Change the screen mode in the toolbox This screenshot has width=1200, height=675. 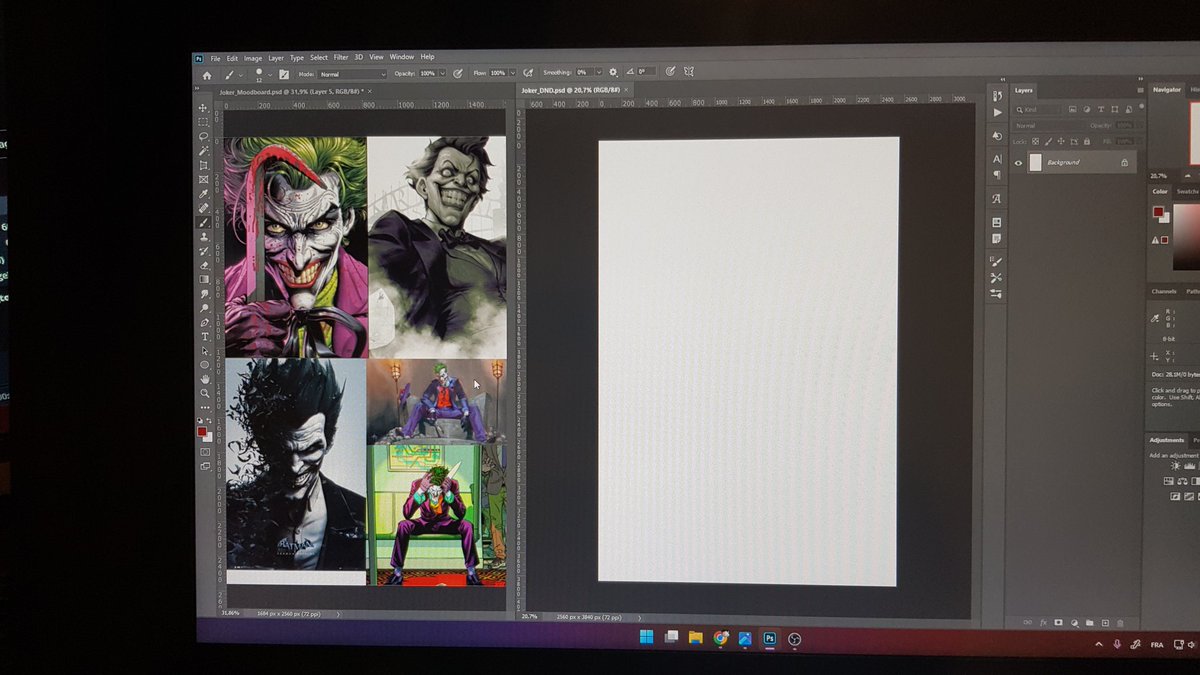coord(204,468)
